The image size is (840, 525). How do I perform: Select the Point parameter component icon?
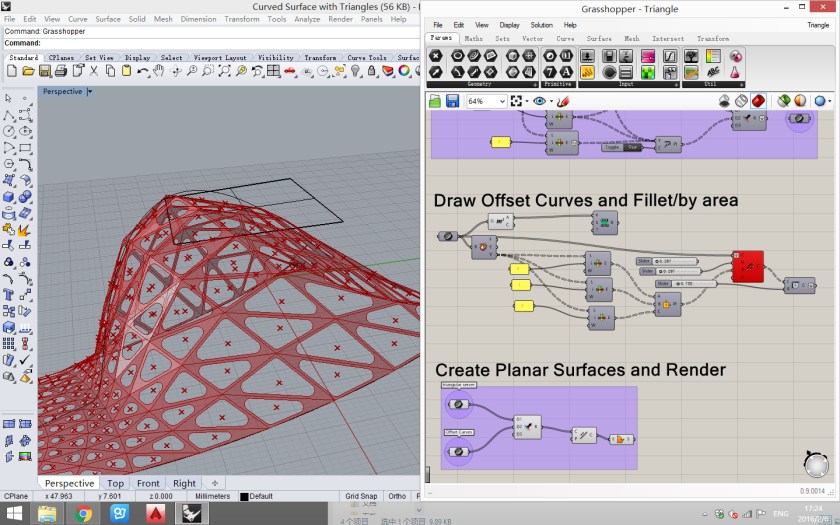436,56
